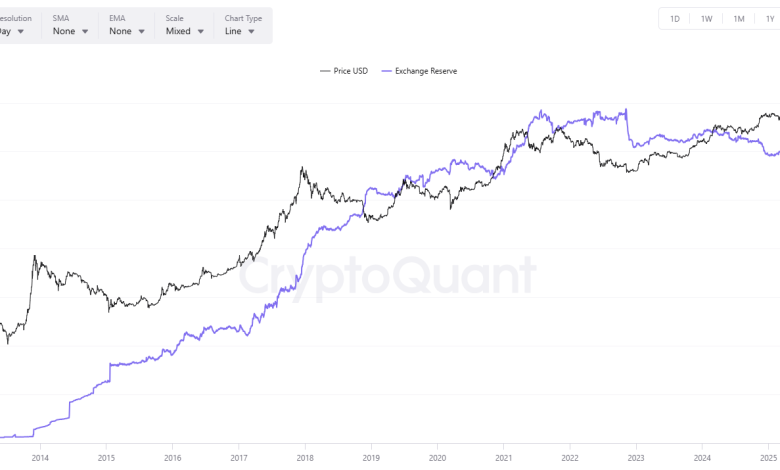Click the 2014 label on the time axis
Screen dimensions: 780x470
pos(40,459)
